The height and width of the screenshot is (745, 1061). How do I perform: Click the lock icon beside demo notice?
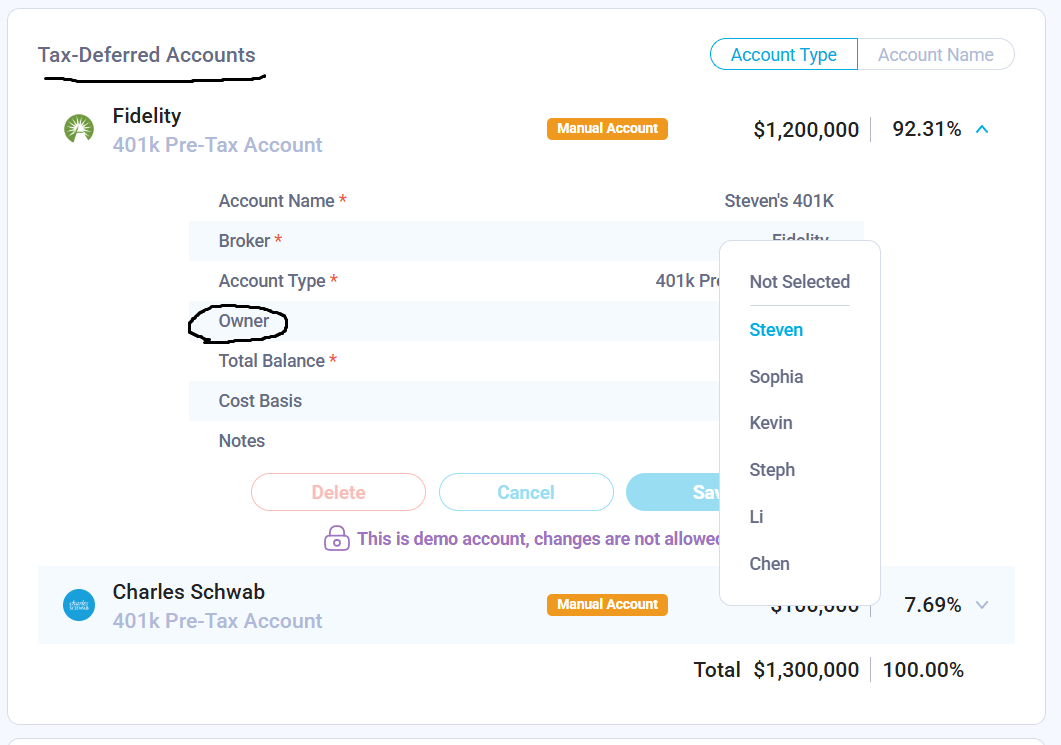[x=336, y=539]
